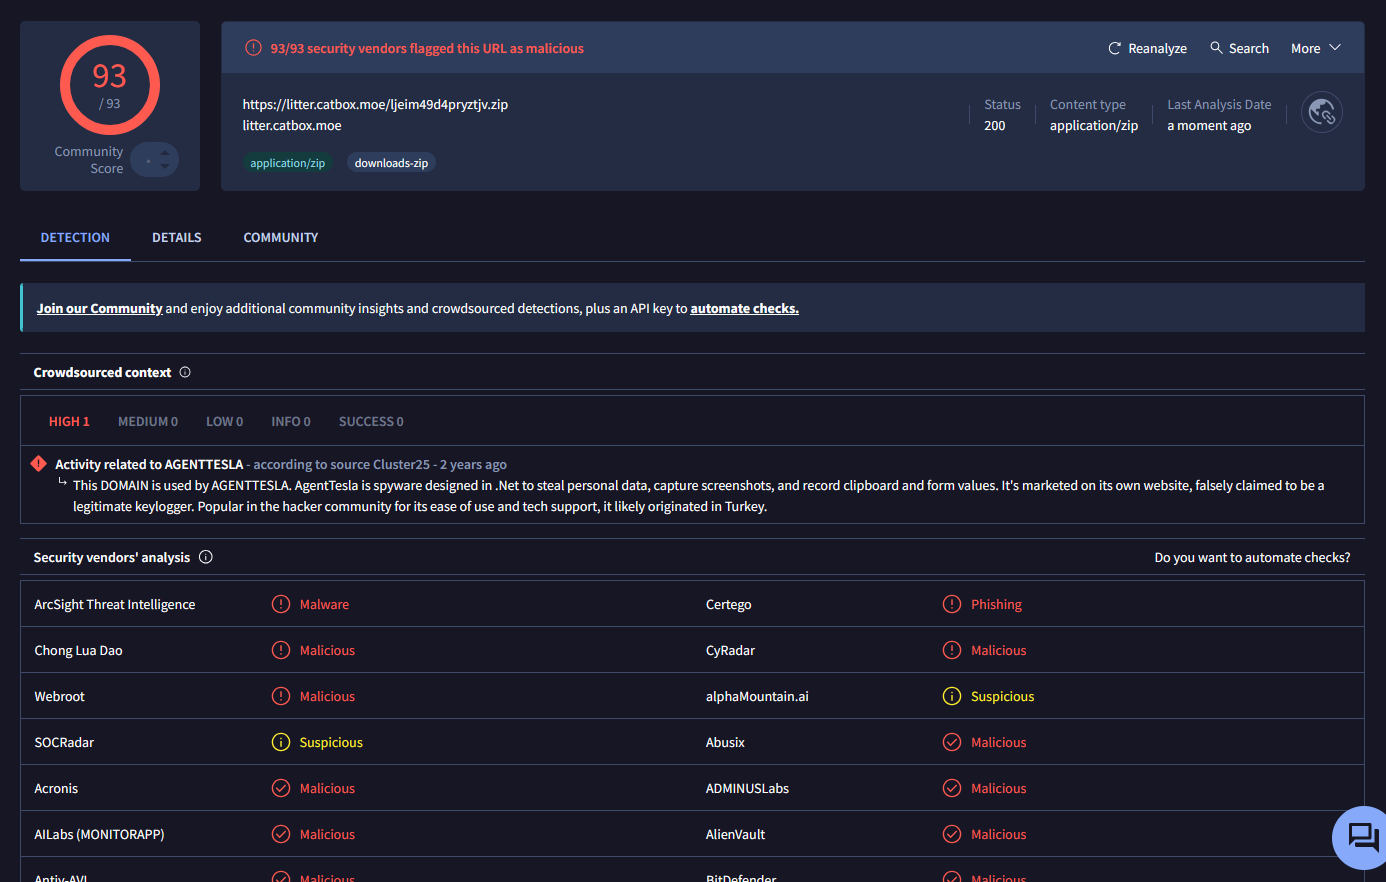Downvote using the Community Score down arrow
Image resolution: width=1386 pixels, height=882 pixels.
click(165, 167)
